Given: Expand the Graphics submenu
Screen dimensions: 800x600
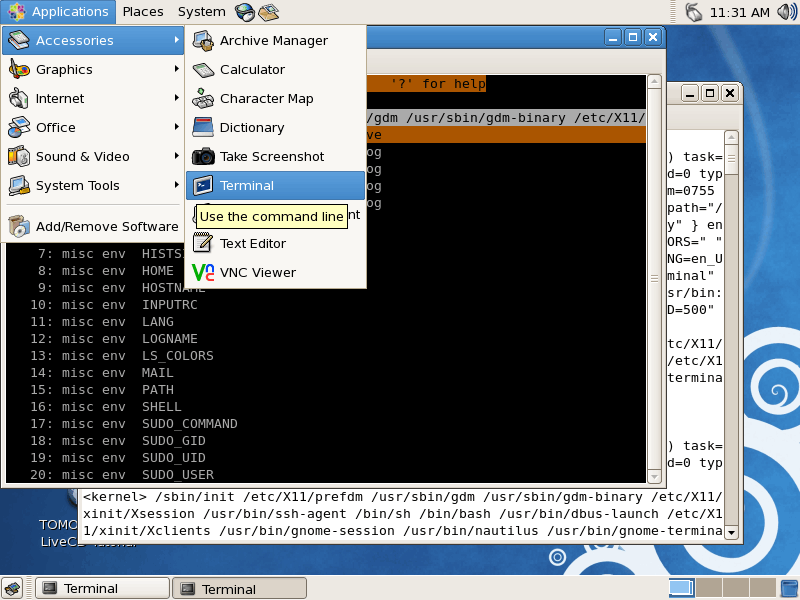Looking at the screenshot, I should pyautogui.click(x=93, y=69).
